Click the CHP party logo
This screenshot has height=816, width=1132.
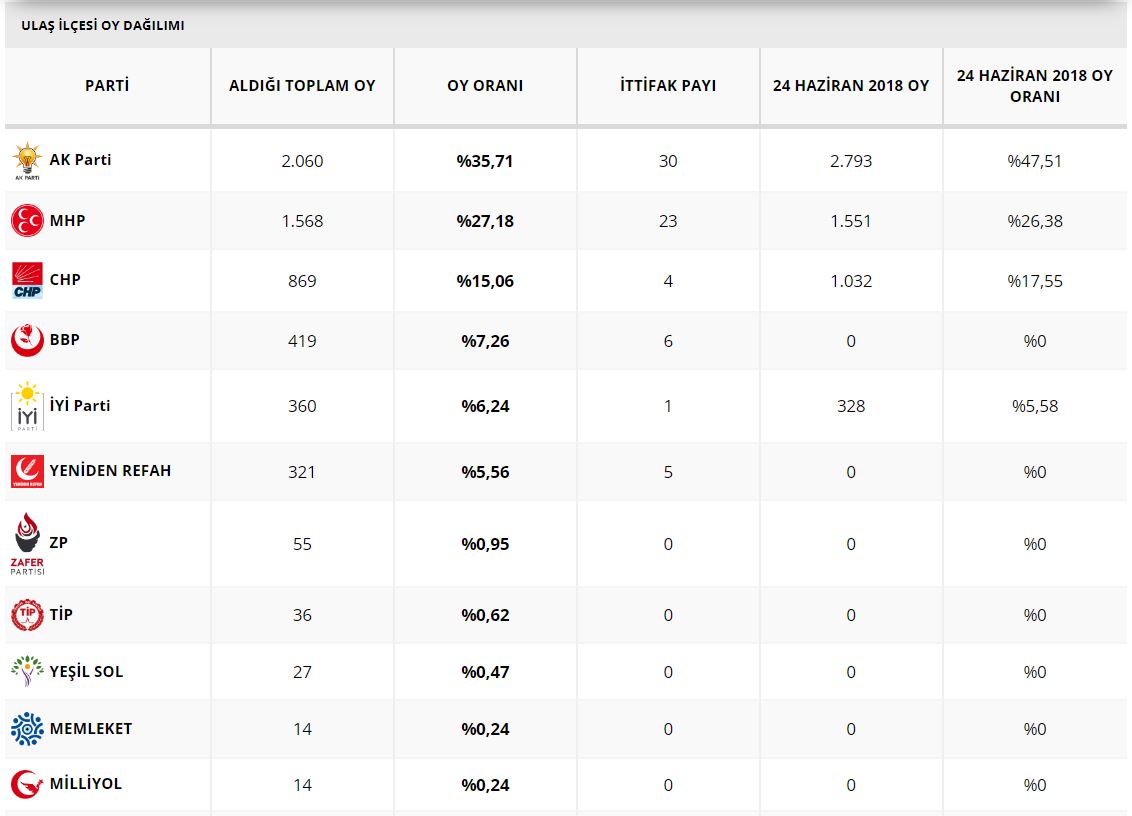27,280
